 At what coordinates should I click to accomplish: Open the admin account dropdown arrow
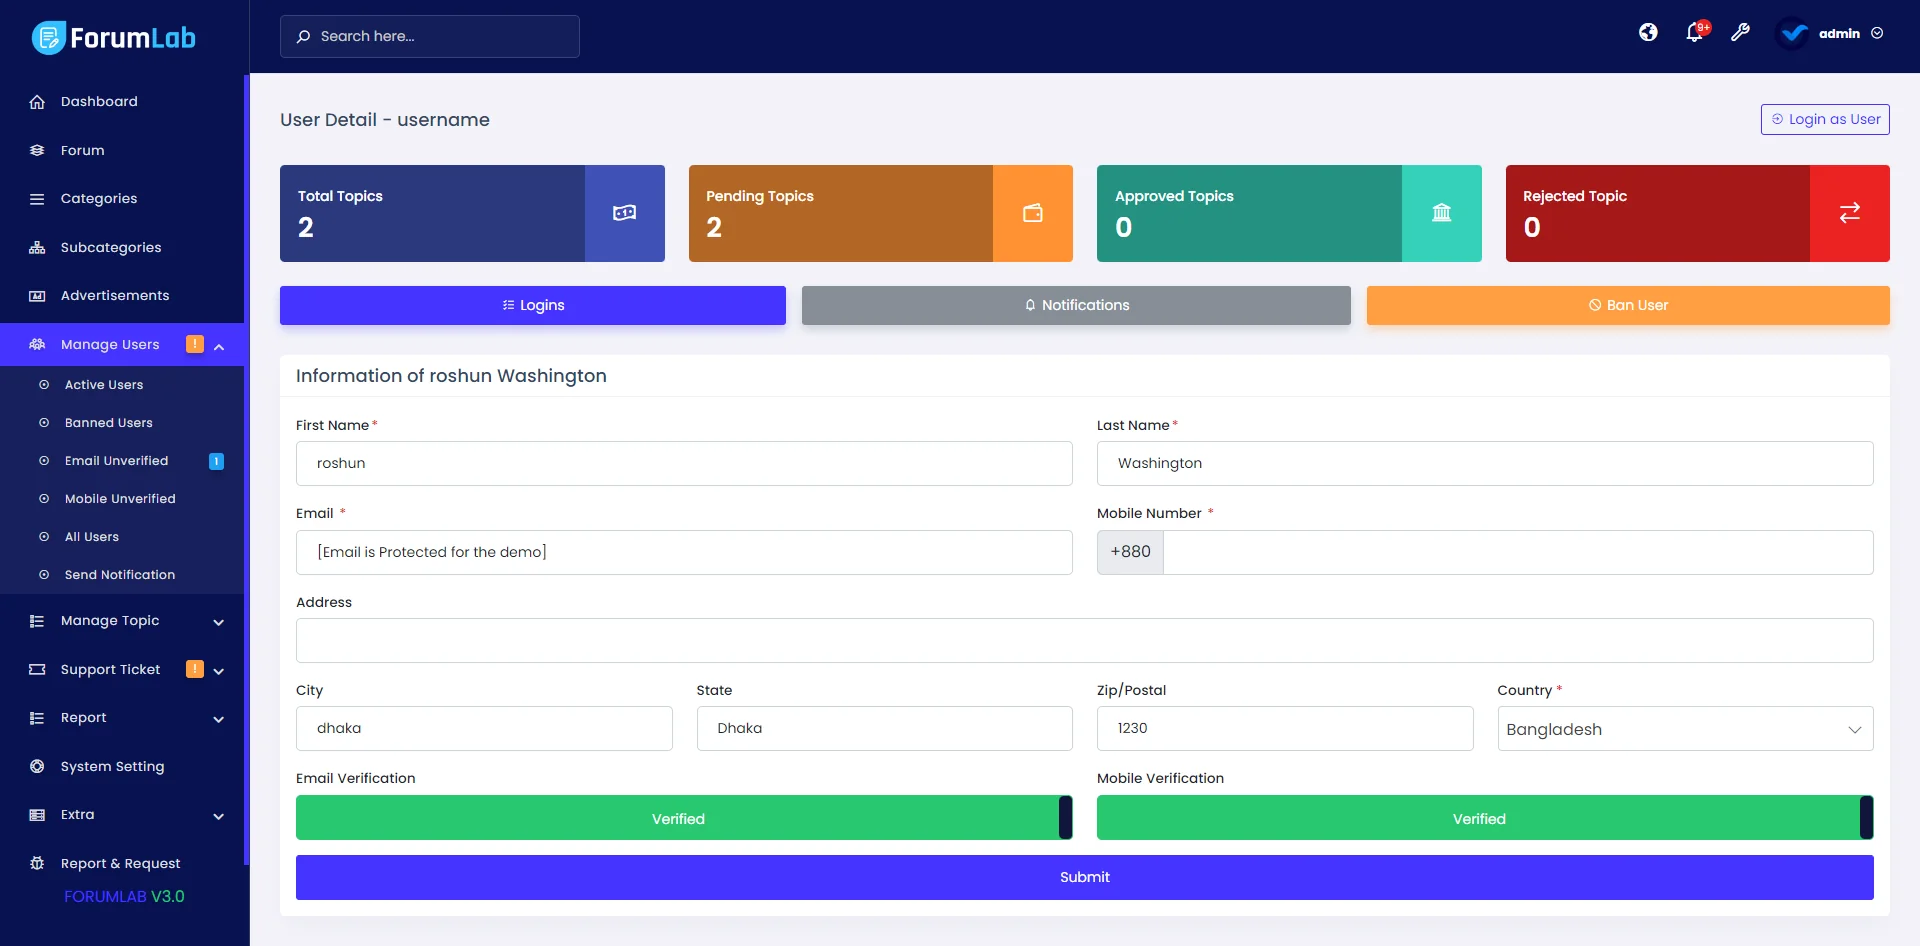[x=1877, y=33]
